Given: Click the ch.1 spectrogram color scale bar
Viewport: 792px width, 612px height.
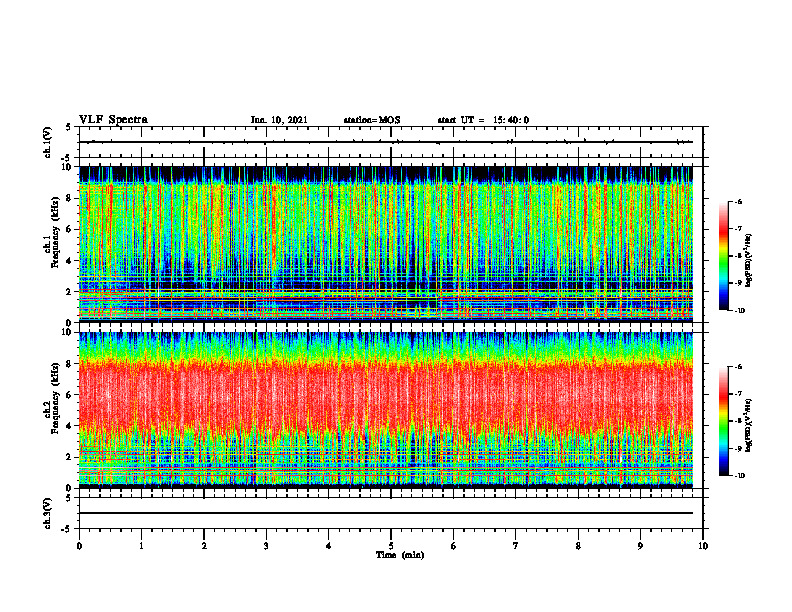Looking at the screenshot, I should (x=723, y=256).
